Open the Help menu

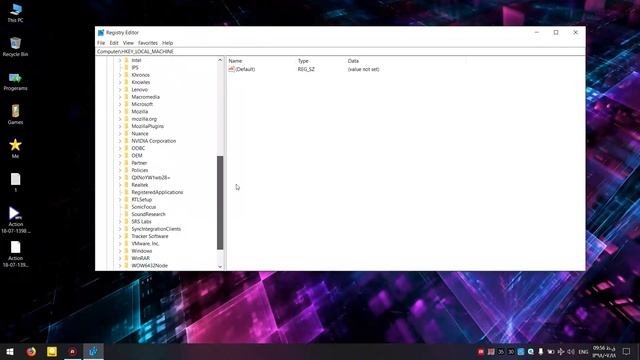(x=167, y=43)
